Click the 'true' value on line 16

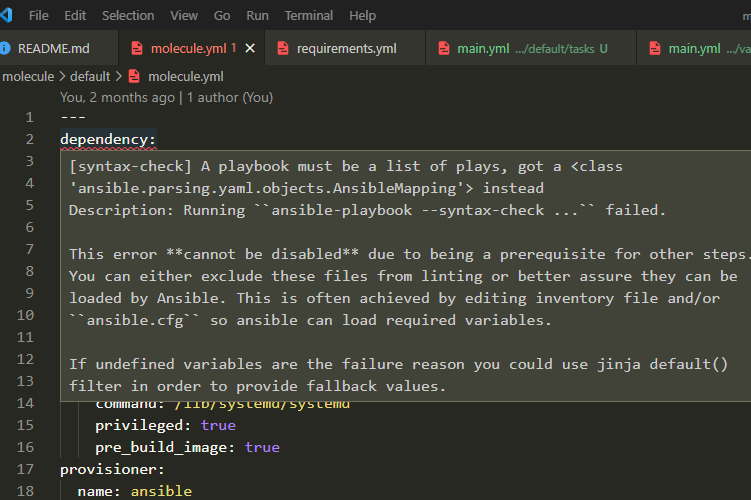pyautogui.click(x=262, y=447)
